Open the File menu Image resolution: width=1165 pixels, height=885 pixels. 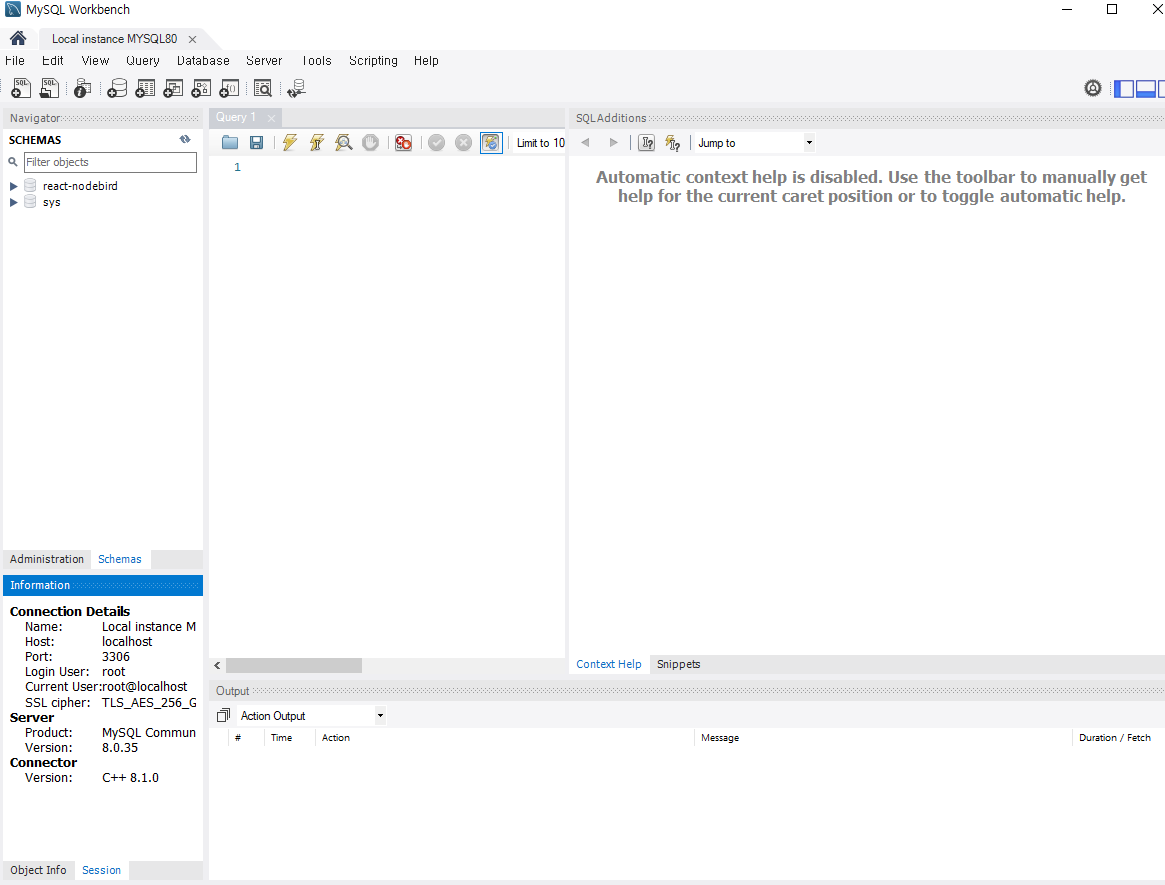pyautogui.click(x=15, y=61)
